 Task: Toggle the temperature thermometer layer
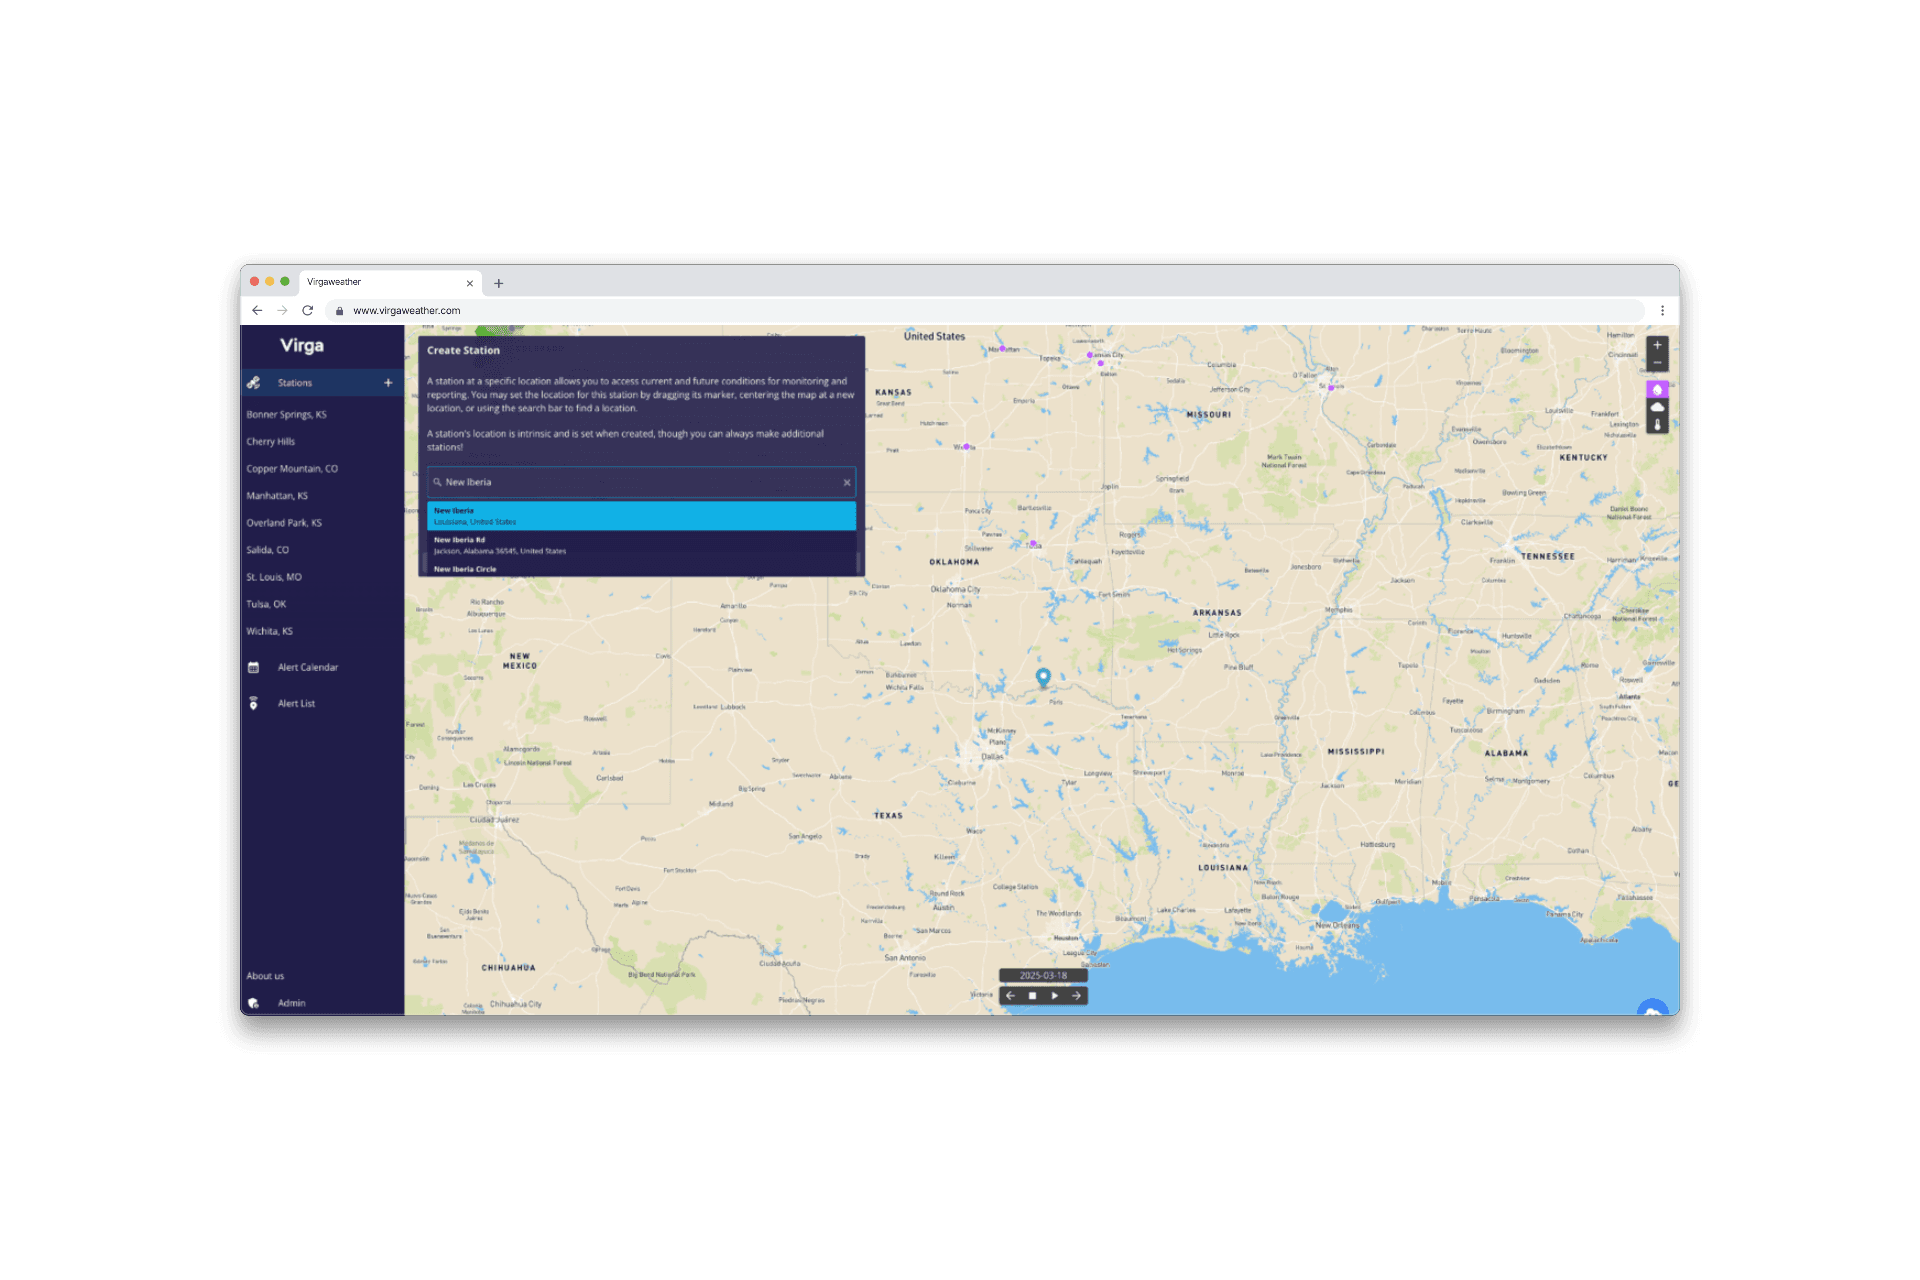tap(1657, 425)
